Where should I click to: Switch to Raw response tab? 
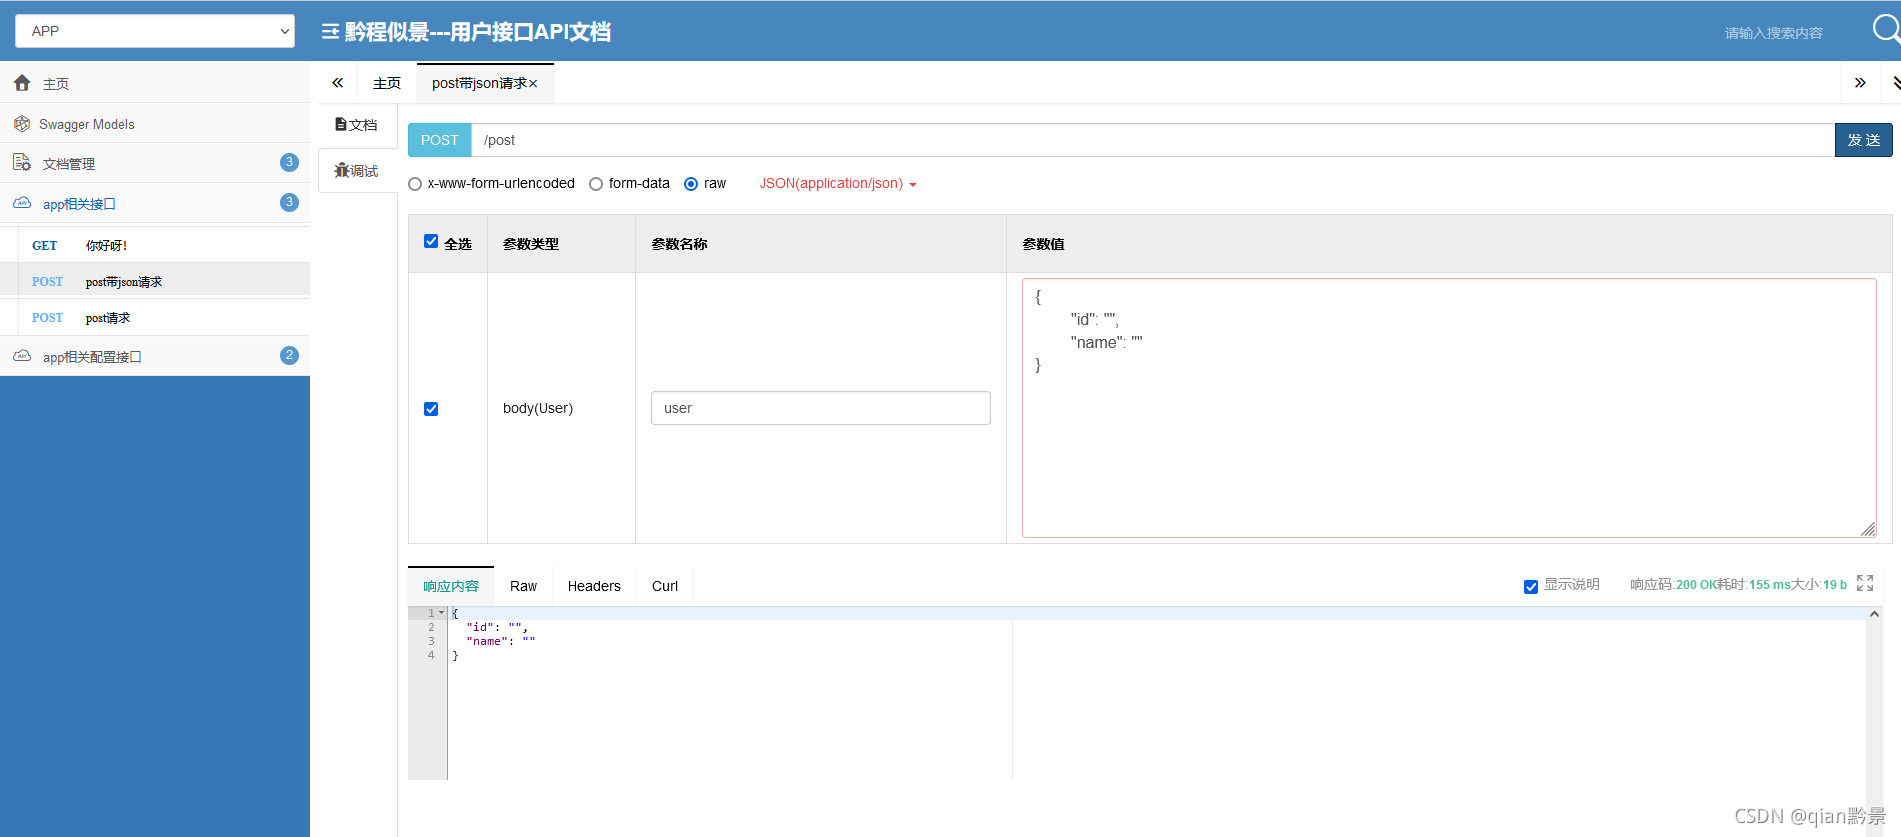click(523, 586)
